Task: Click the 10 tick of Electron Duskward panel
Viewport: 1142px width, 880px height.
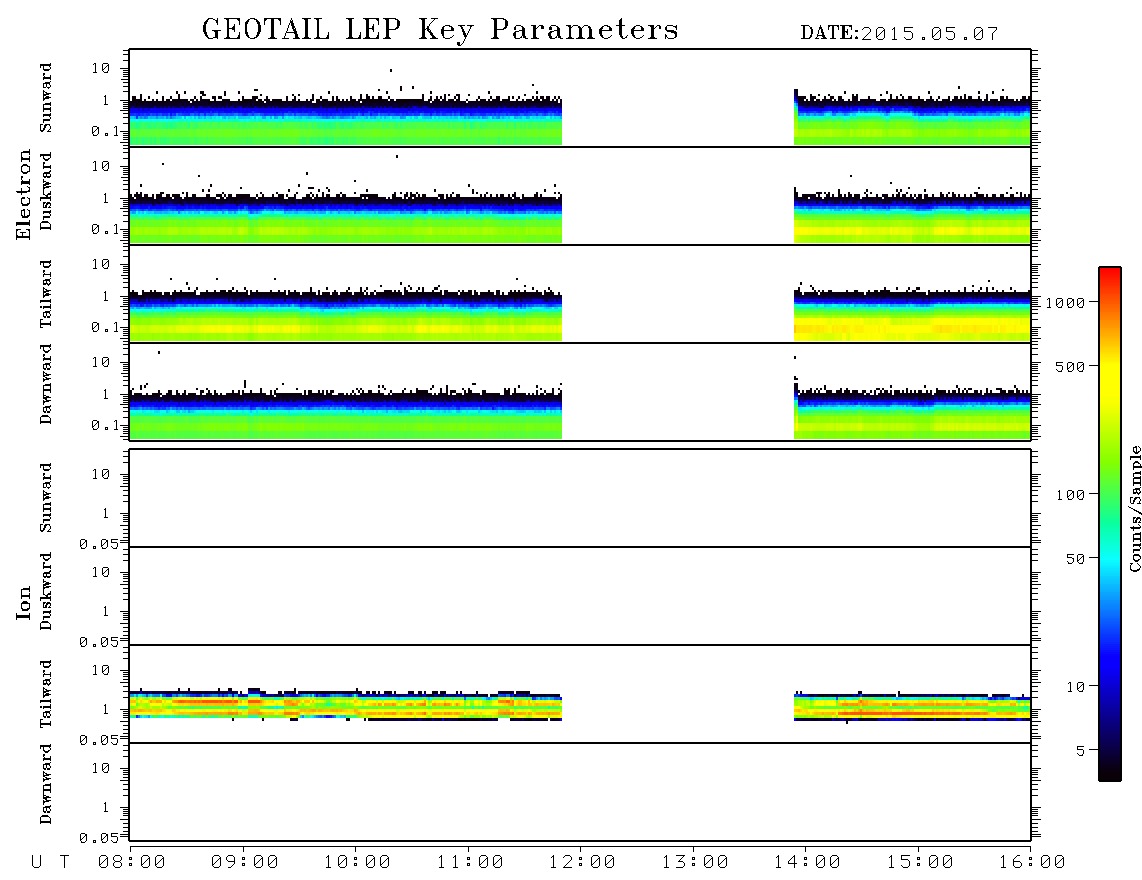Action: click(x=101, y=166)
